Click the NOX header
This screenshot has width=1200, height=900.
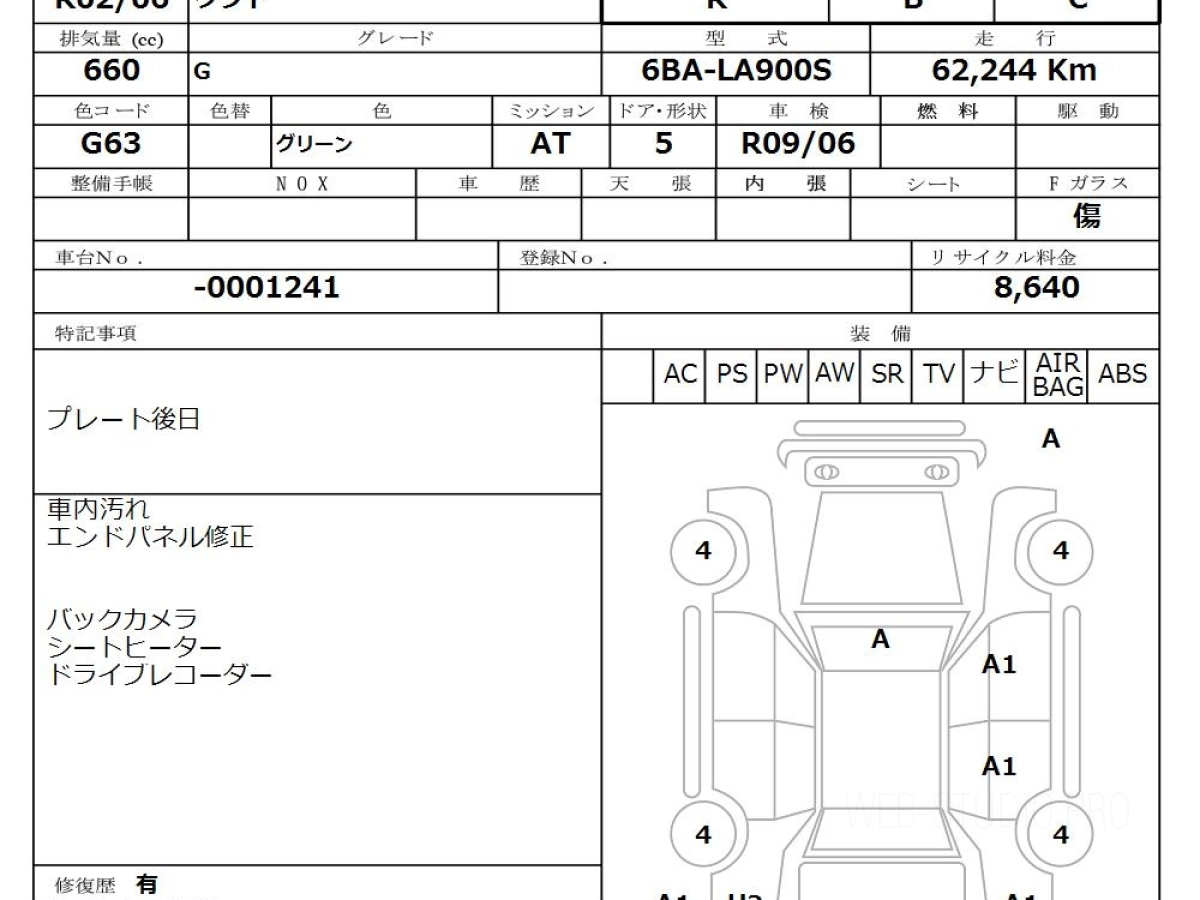click(302, 183)
